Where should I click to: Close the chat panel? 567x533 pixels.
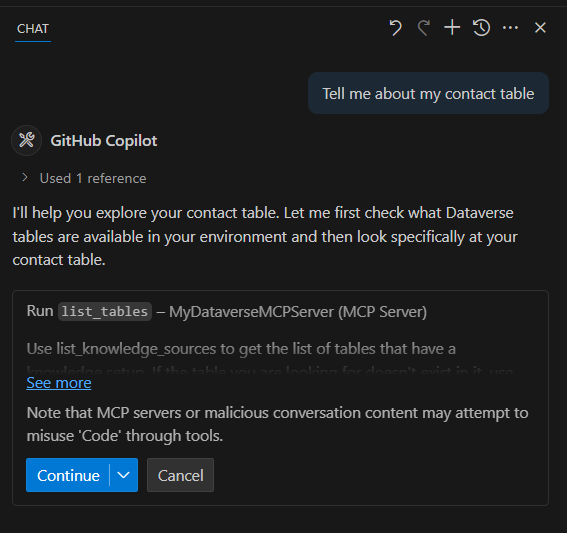click(x=540, y=28)
